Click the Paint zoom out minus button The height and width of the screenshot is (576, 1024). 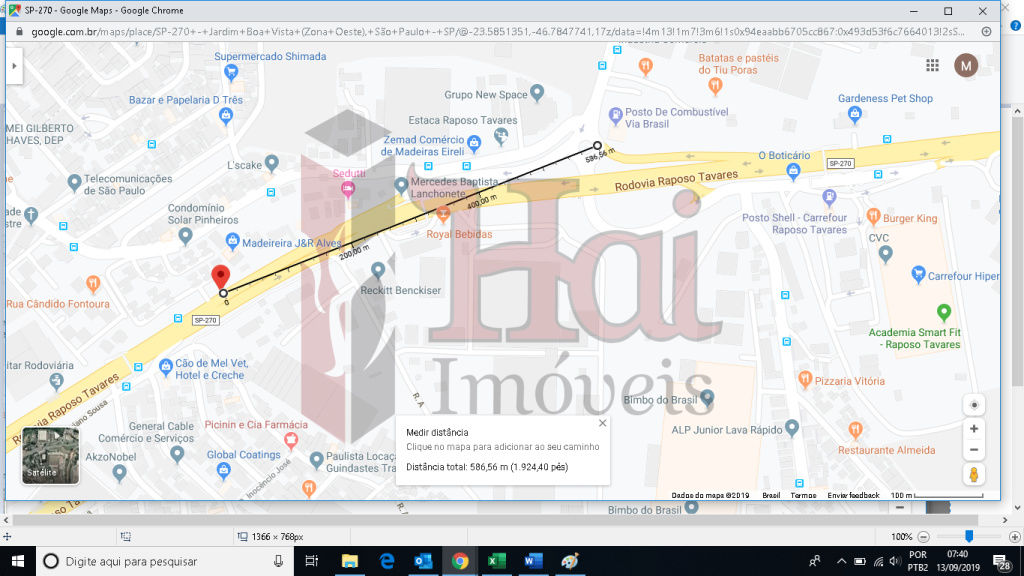[923, 537]
